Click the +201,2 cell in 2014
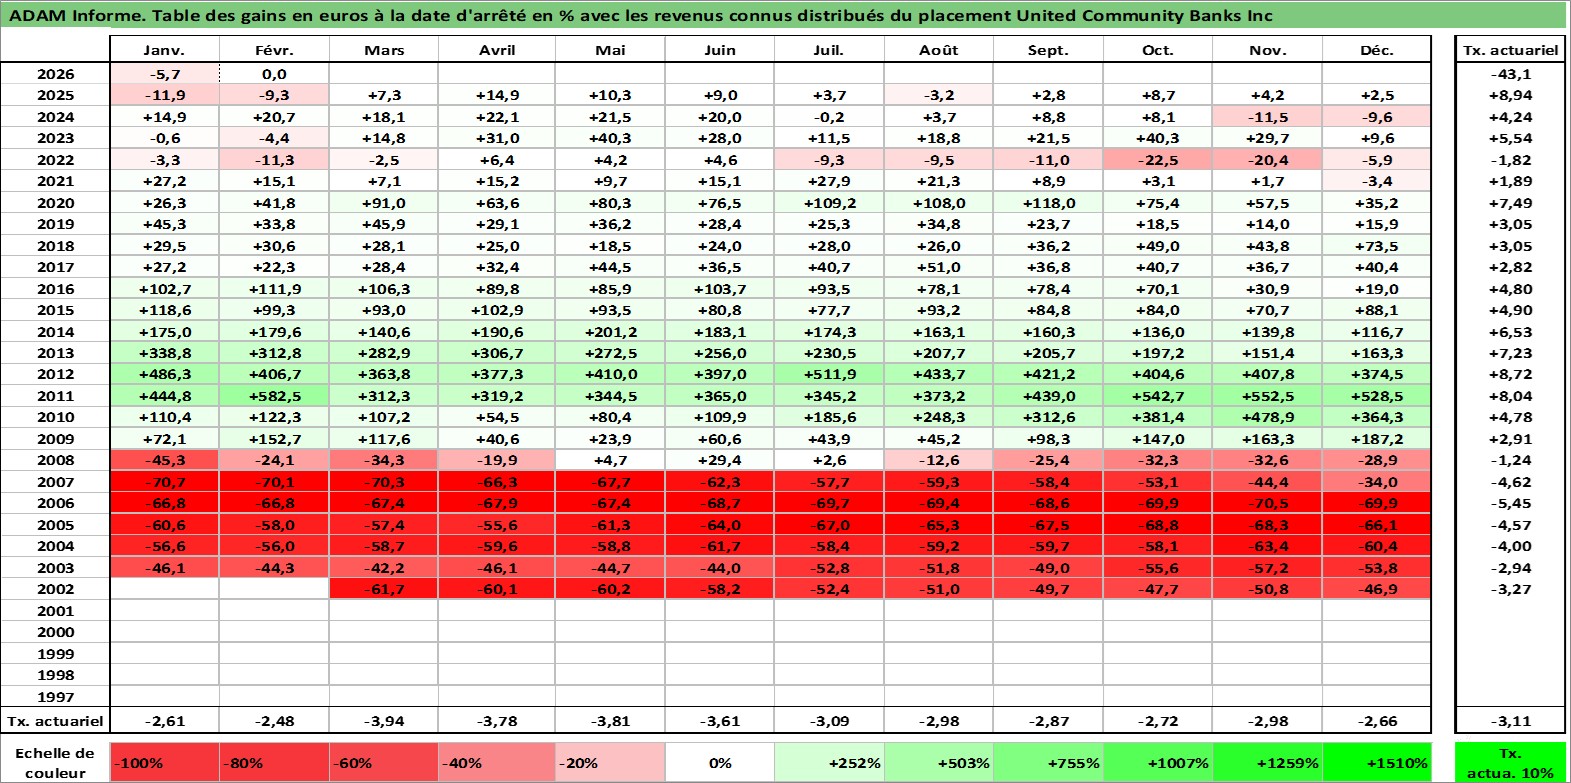This screenshot has width=1571, height=783. [610, 332]
